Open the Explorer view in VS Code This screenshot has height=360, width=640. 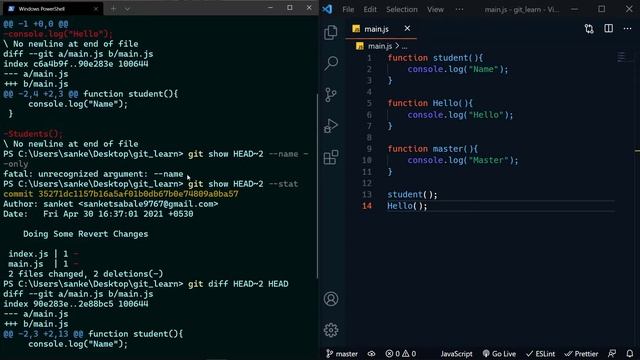[x=331, y=33]
